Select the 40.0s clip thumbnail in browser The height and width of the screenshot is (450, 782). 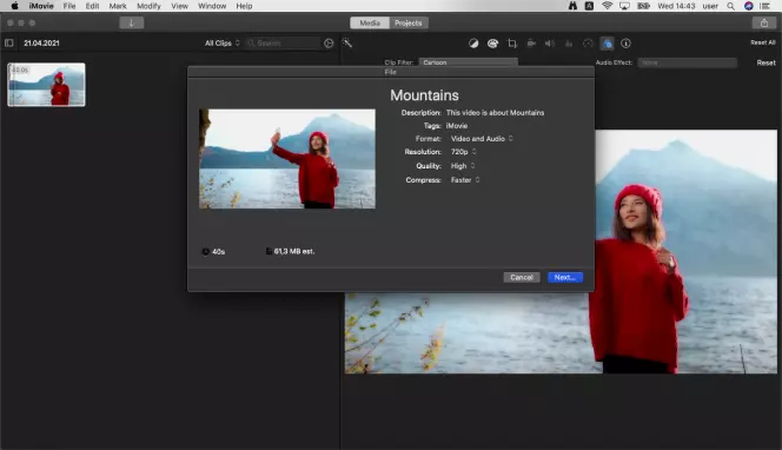46,84
